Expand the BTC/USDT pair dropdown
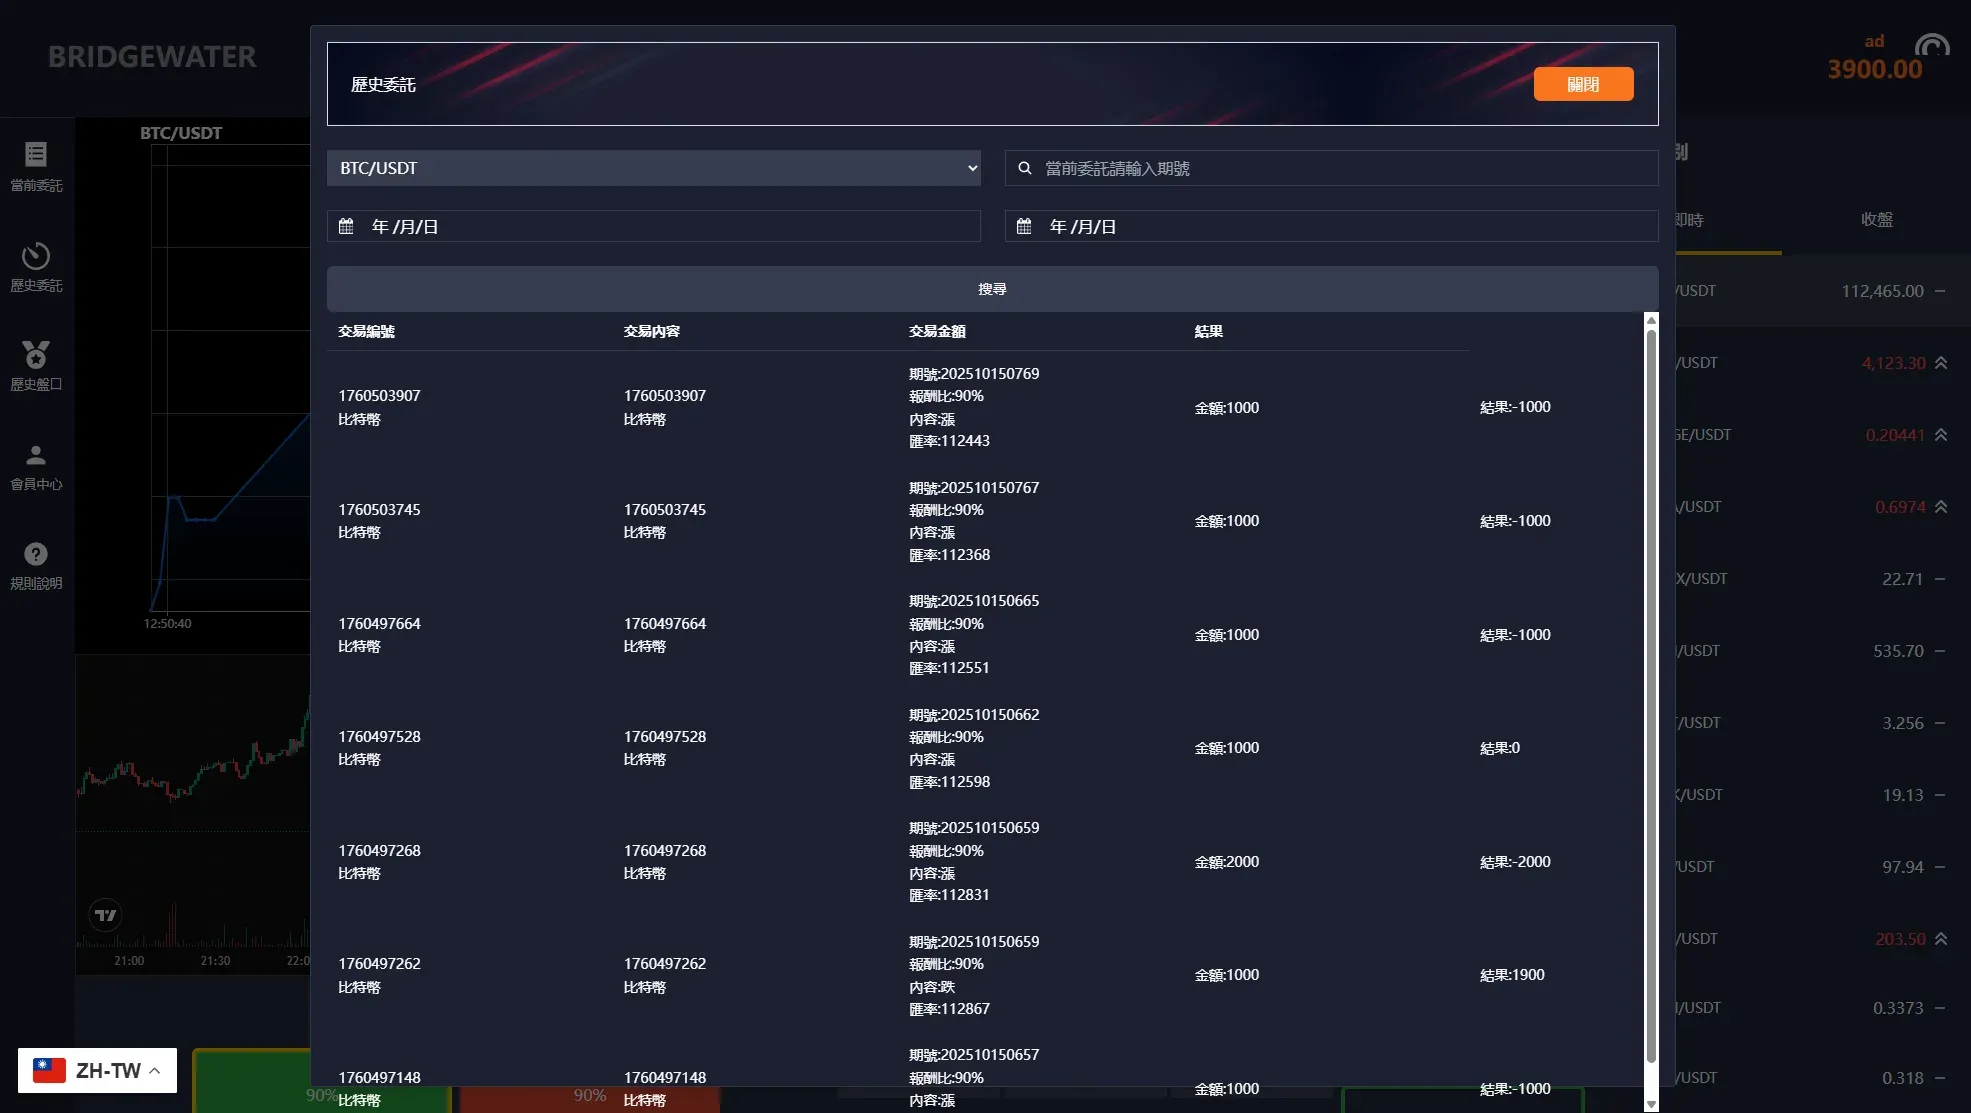This screenshot has width=1971, height=1113. 653,168
